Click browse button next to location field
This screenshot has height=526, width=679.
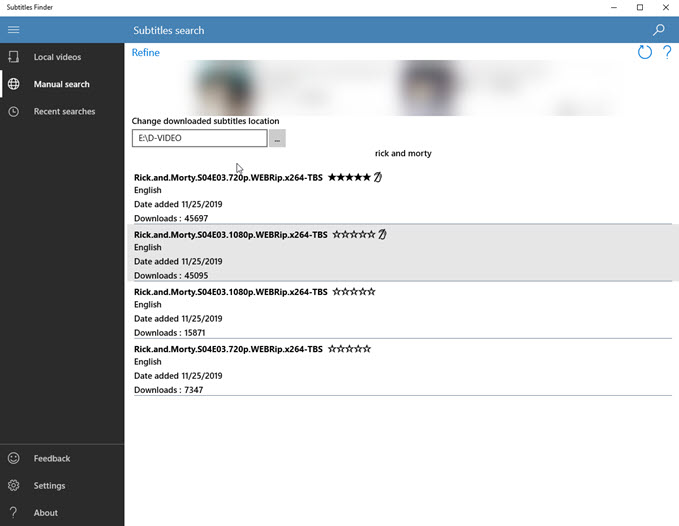click(x=277, y=138)
